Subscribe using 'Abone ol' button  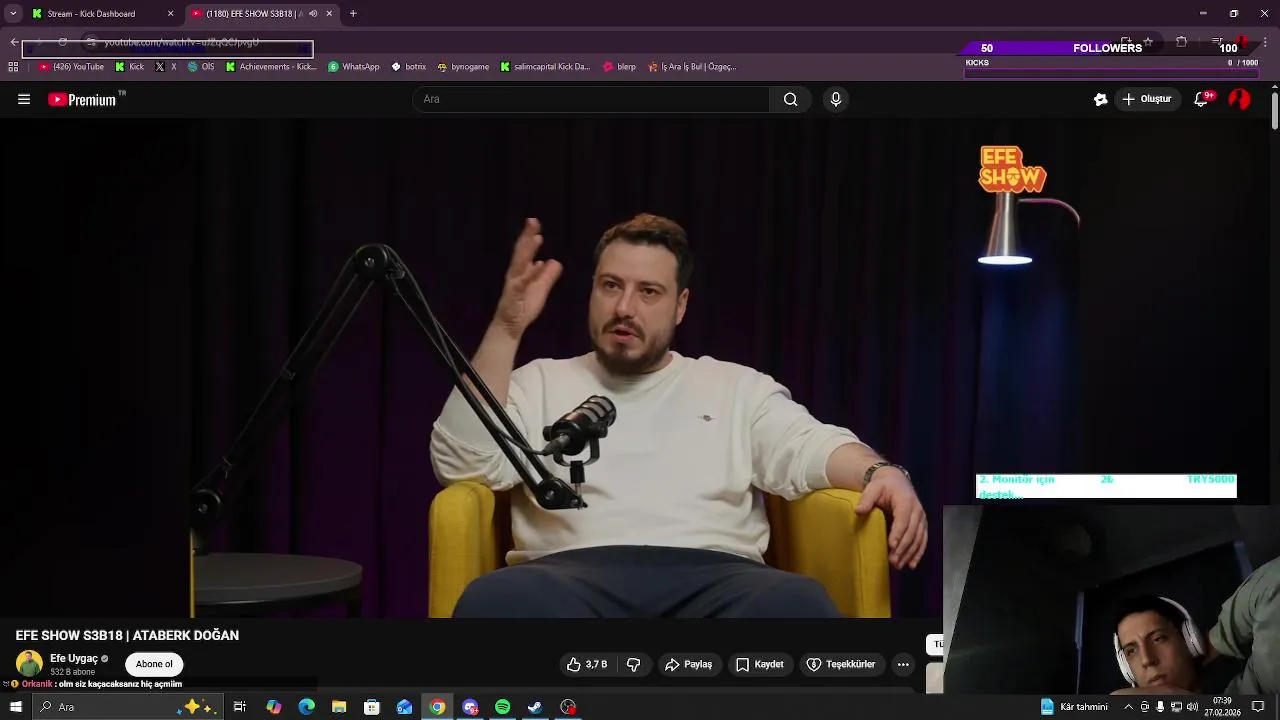click(154, 664)
